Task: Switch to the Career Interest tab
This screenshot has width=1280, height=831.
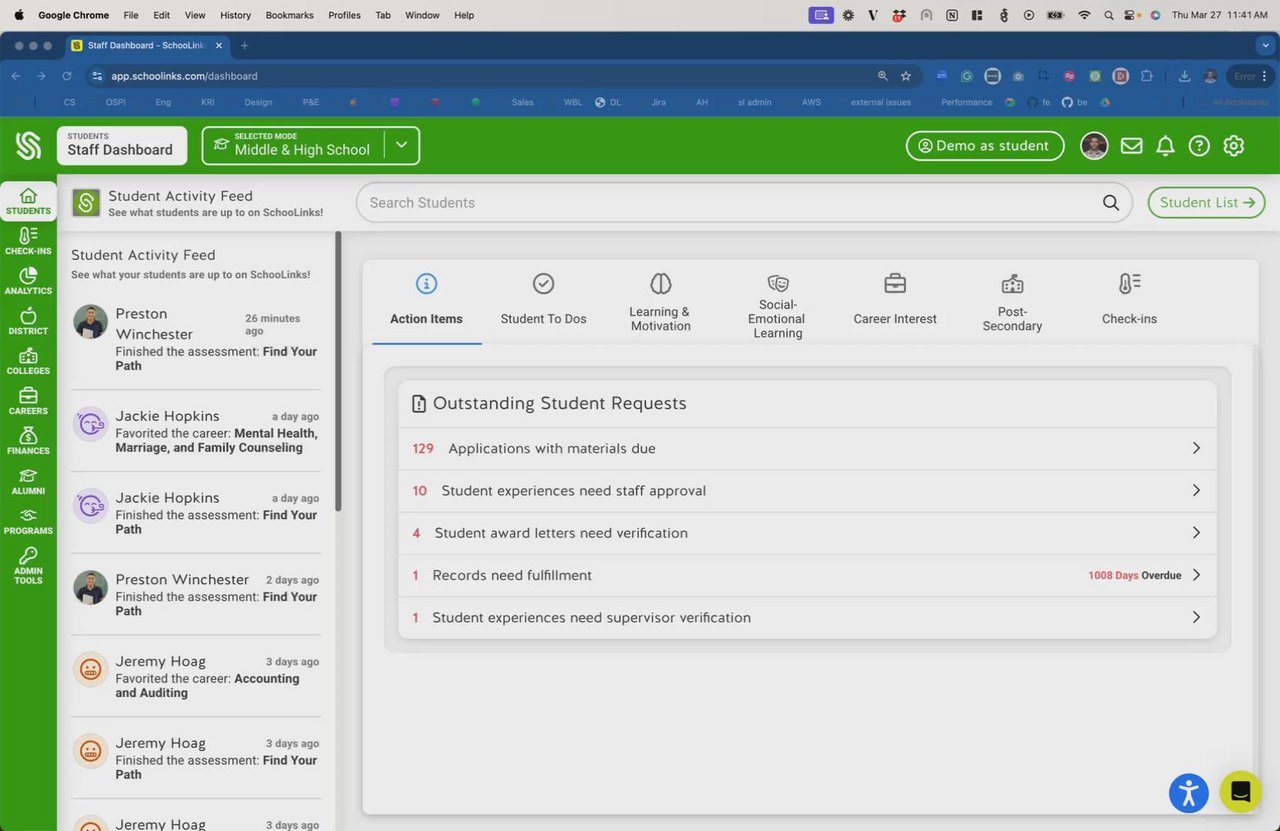Action: [895, 301]
